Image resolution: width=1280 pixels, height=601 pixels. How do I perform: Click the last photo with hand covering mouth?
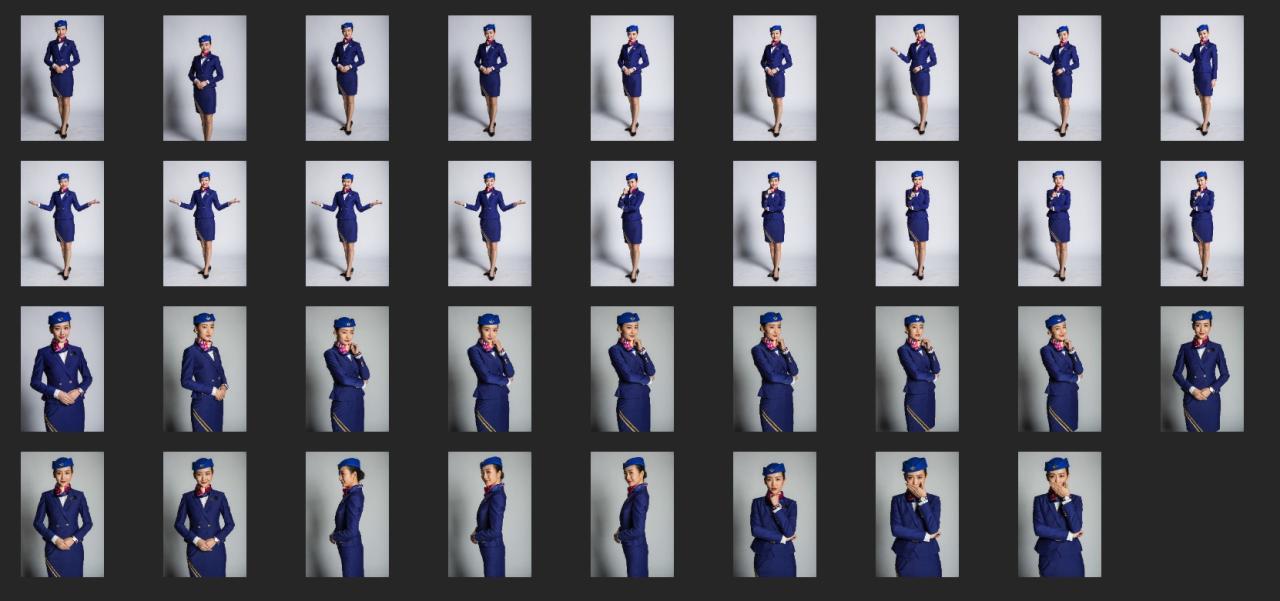tap(1060, 515)
